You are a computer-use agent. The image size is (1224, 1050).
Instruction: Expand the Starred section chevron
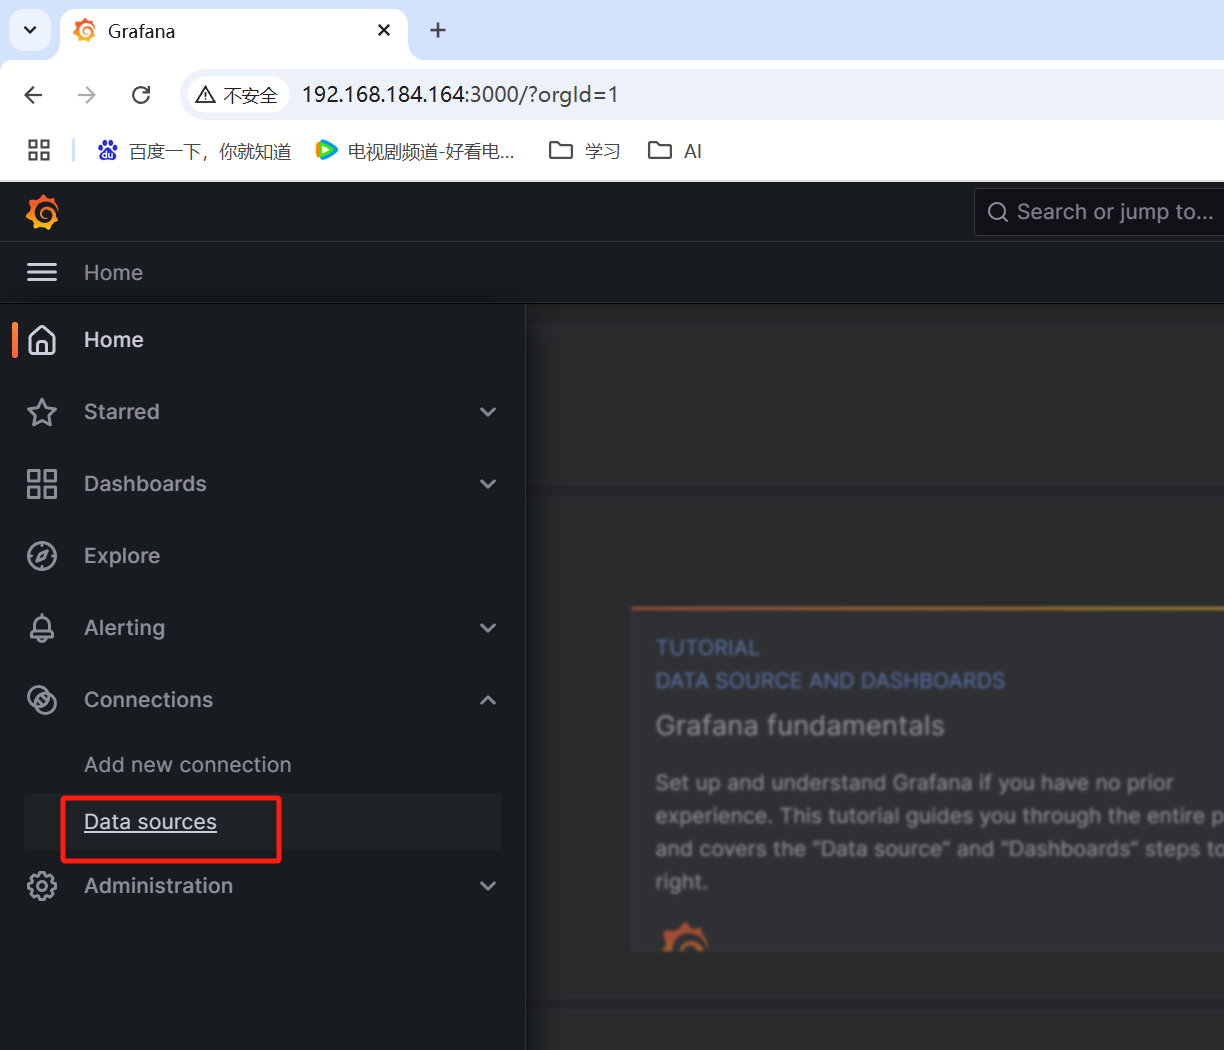[x=488, y=412]
